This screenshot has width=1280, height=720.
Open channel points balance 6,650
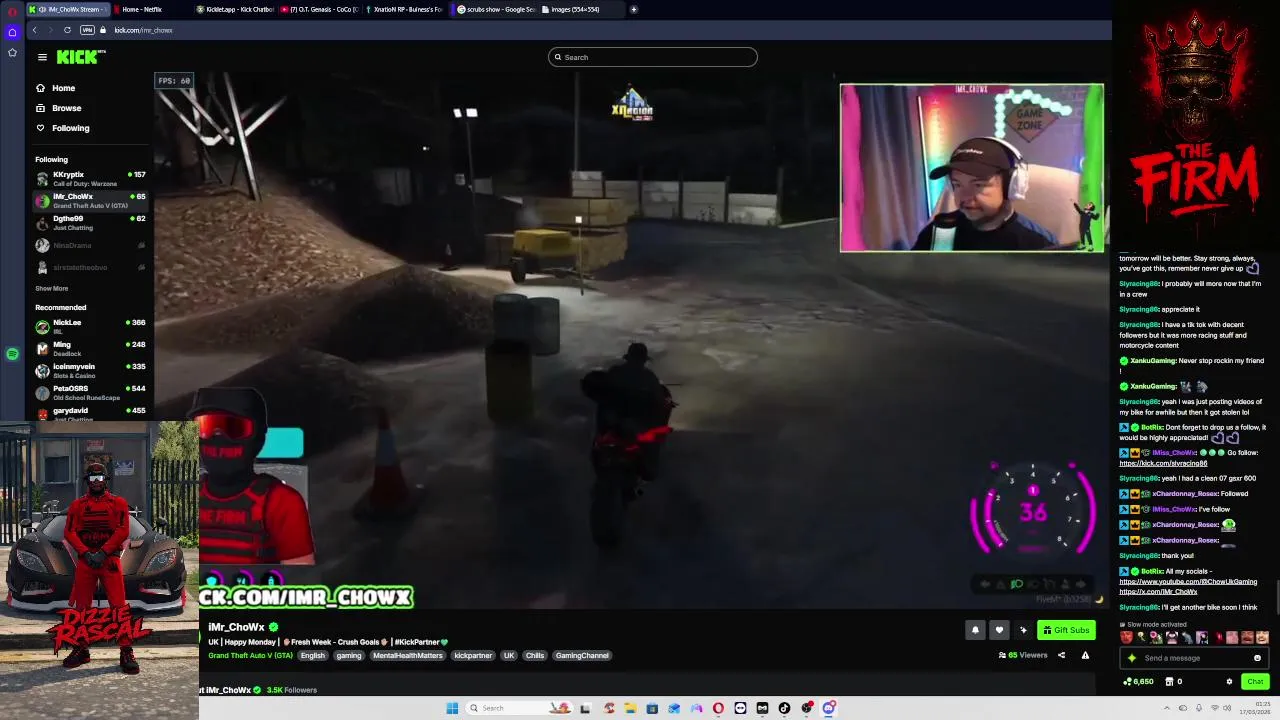point(1138,682)
